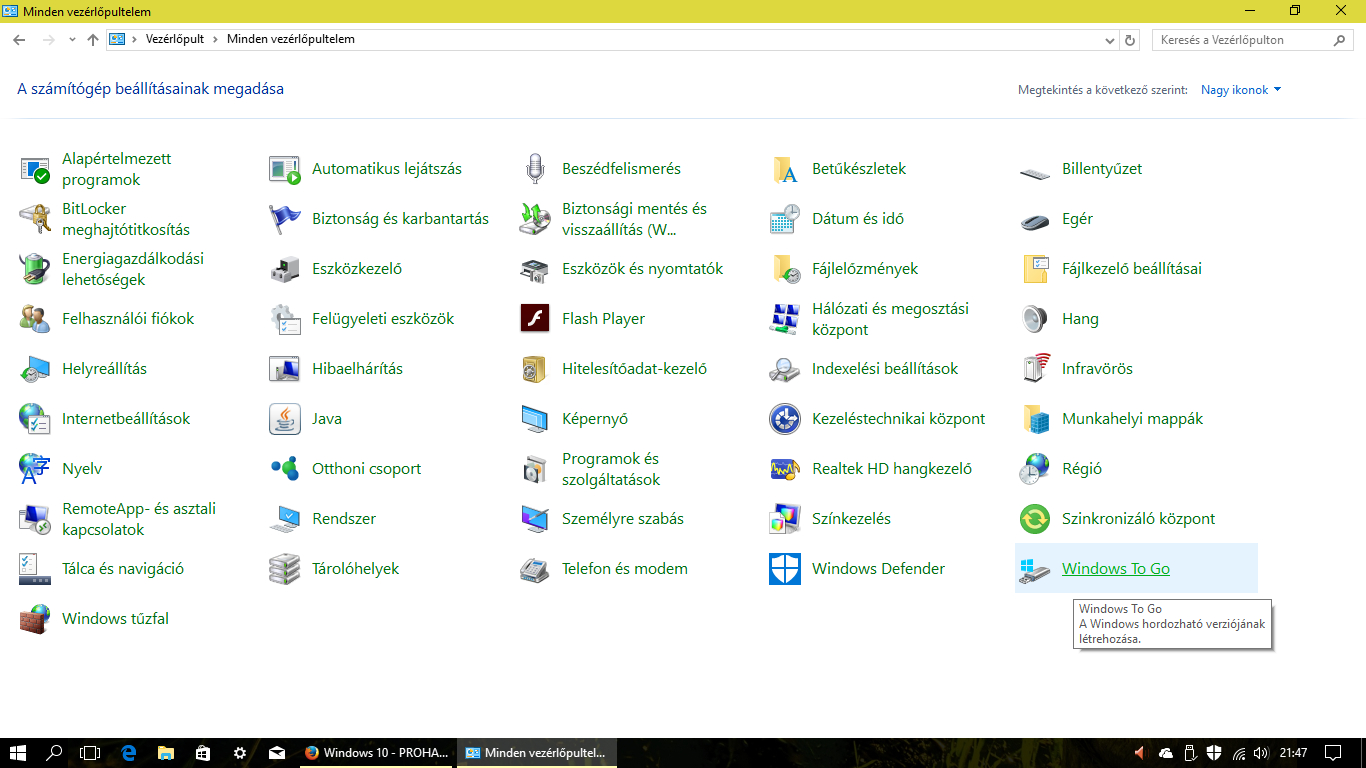The width and height of the screenshot is (1366, 768).
Task: Switch to the Windows 10 - PROHA Firefox taskbar window
Action: point(378,753)
